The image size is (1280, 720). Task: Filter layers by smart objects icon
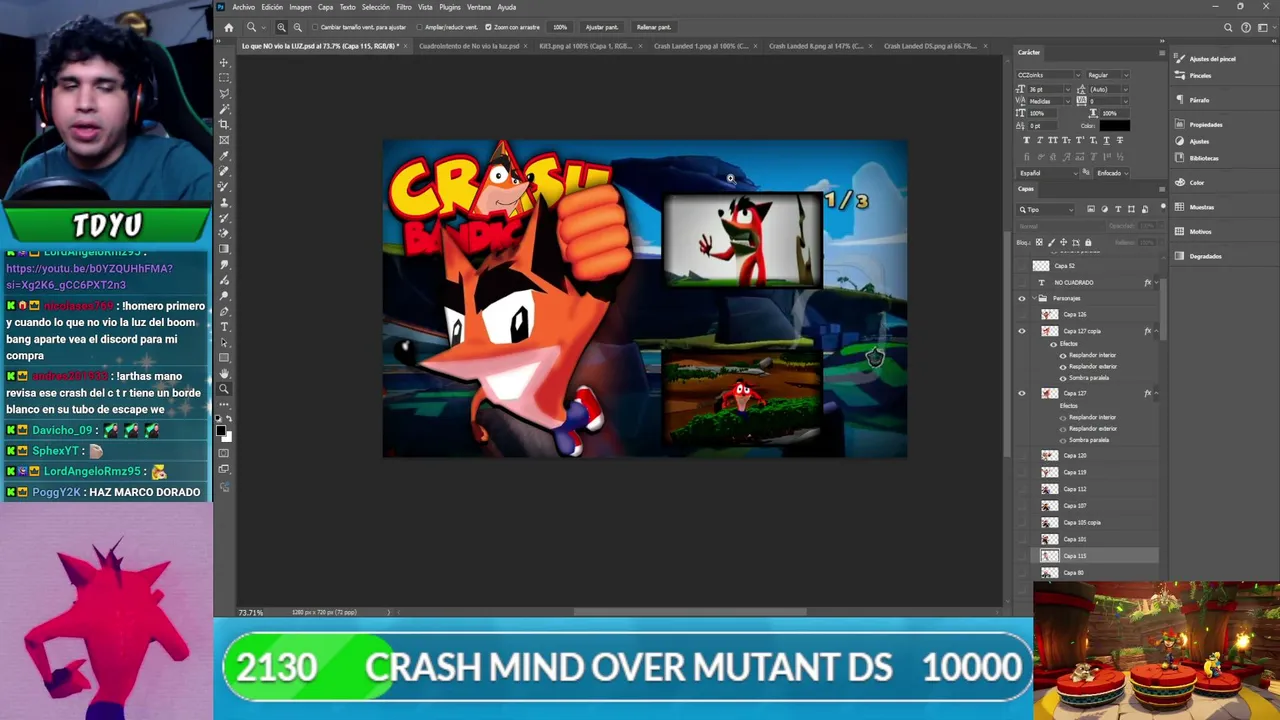point(1143,209)
